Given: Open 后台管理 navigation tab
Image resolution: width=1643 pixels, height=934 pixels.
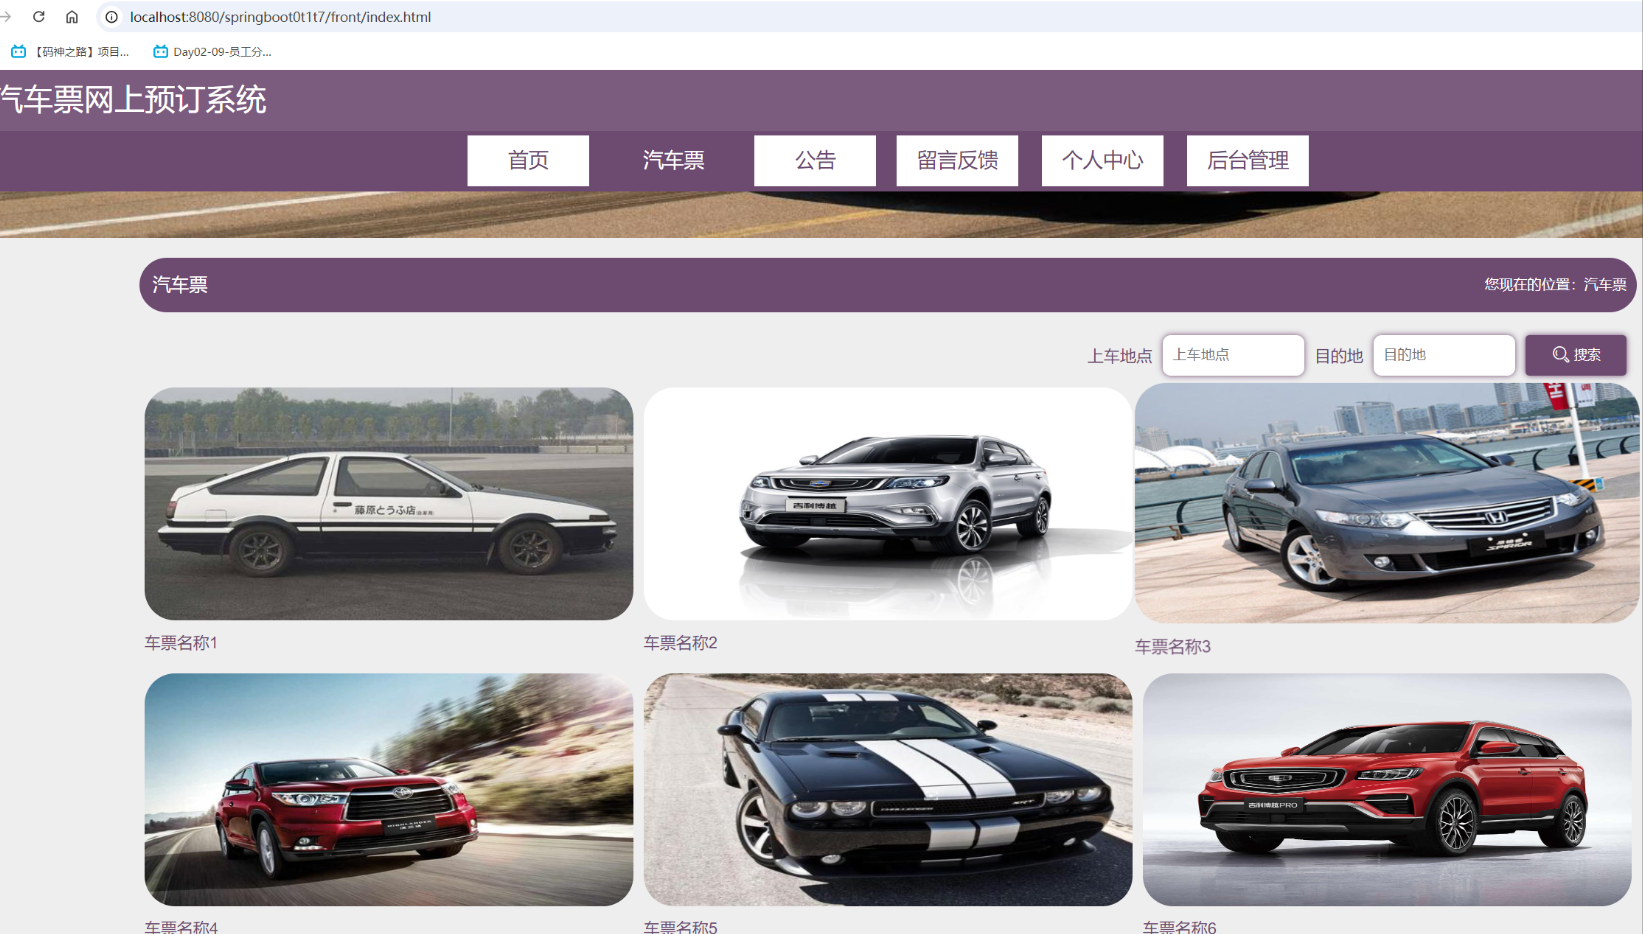Looking at the screenshot, I should pyautogui.click(x=1247, y=160).
